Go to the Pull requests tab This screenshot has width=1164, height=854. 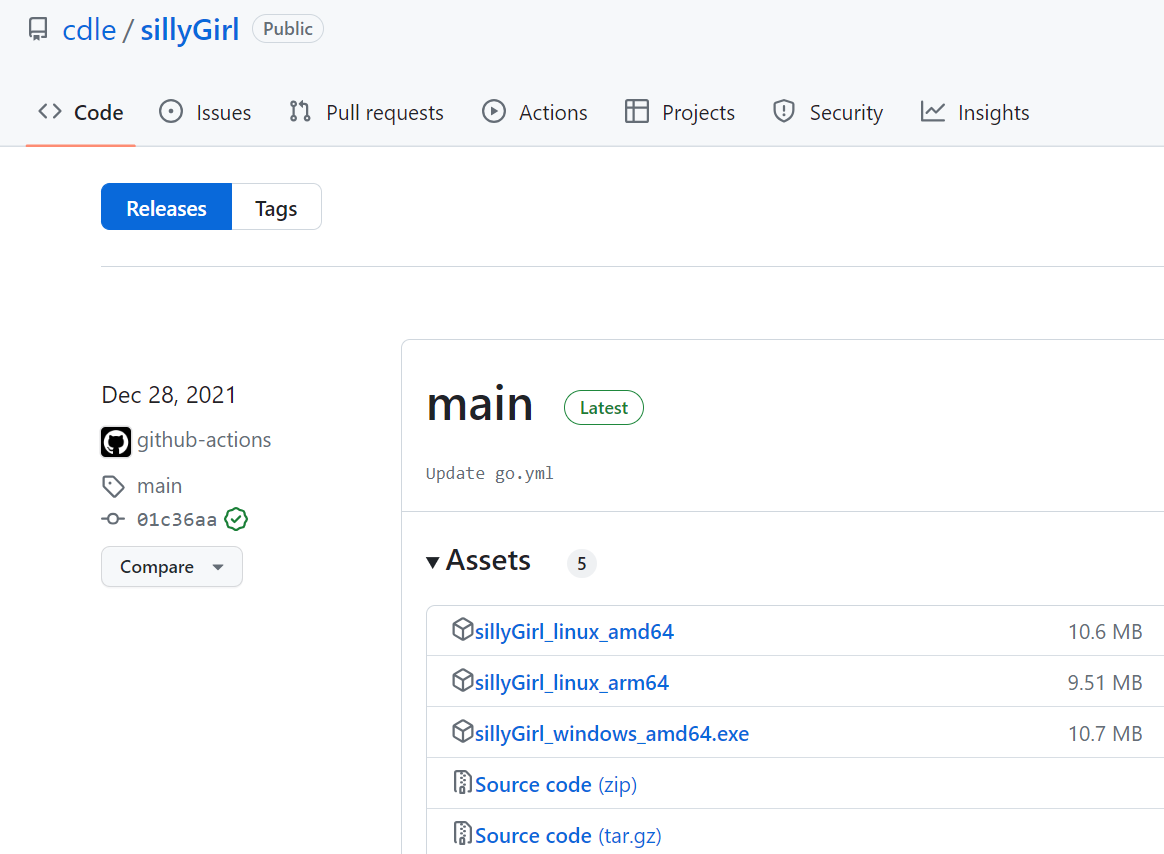click(x=367, y=112)
